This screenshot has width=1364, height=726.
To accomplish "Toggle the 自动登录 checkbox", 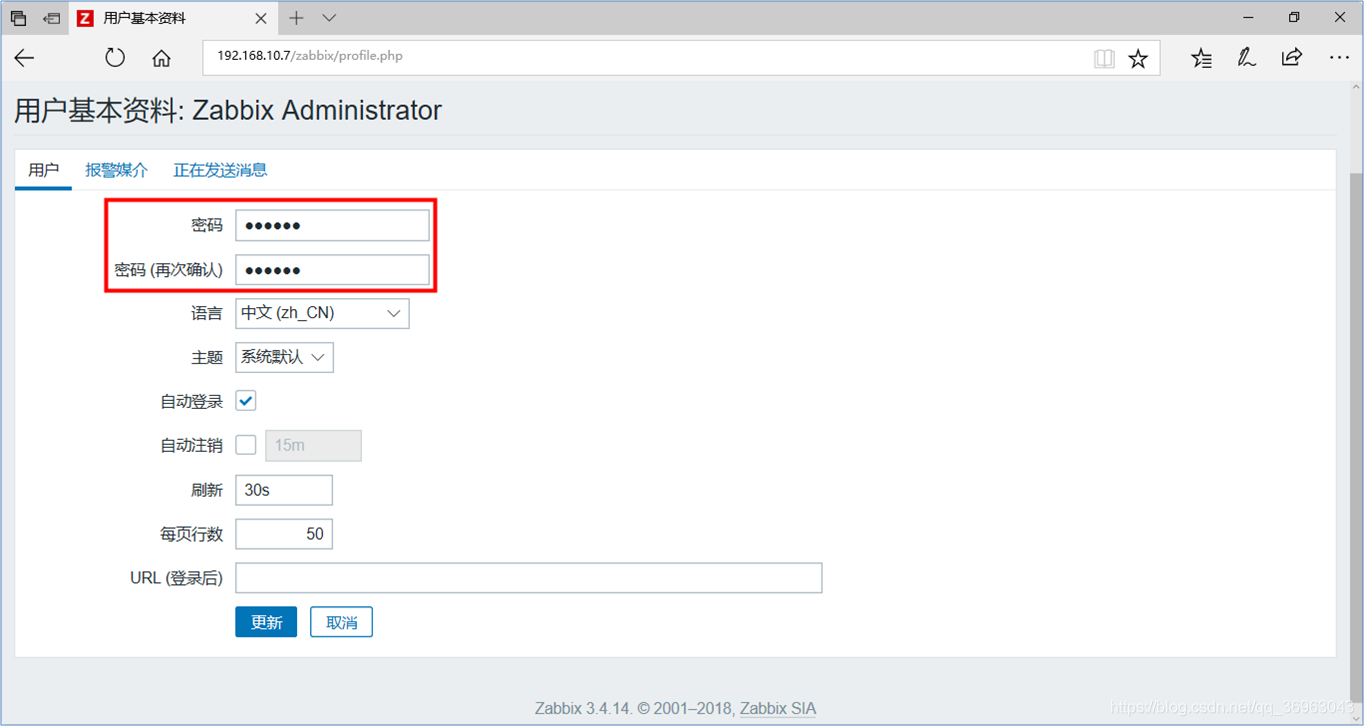I will point(246,401).
